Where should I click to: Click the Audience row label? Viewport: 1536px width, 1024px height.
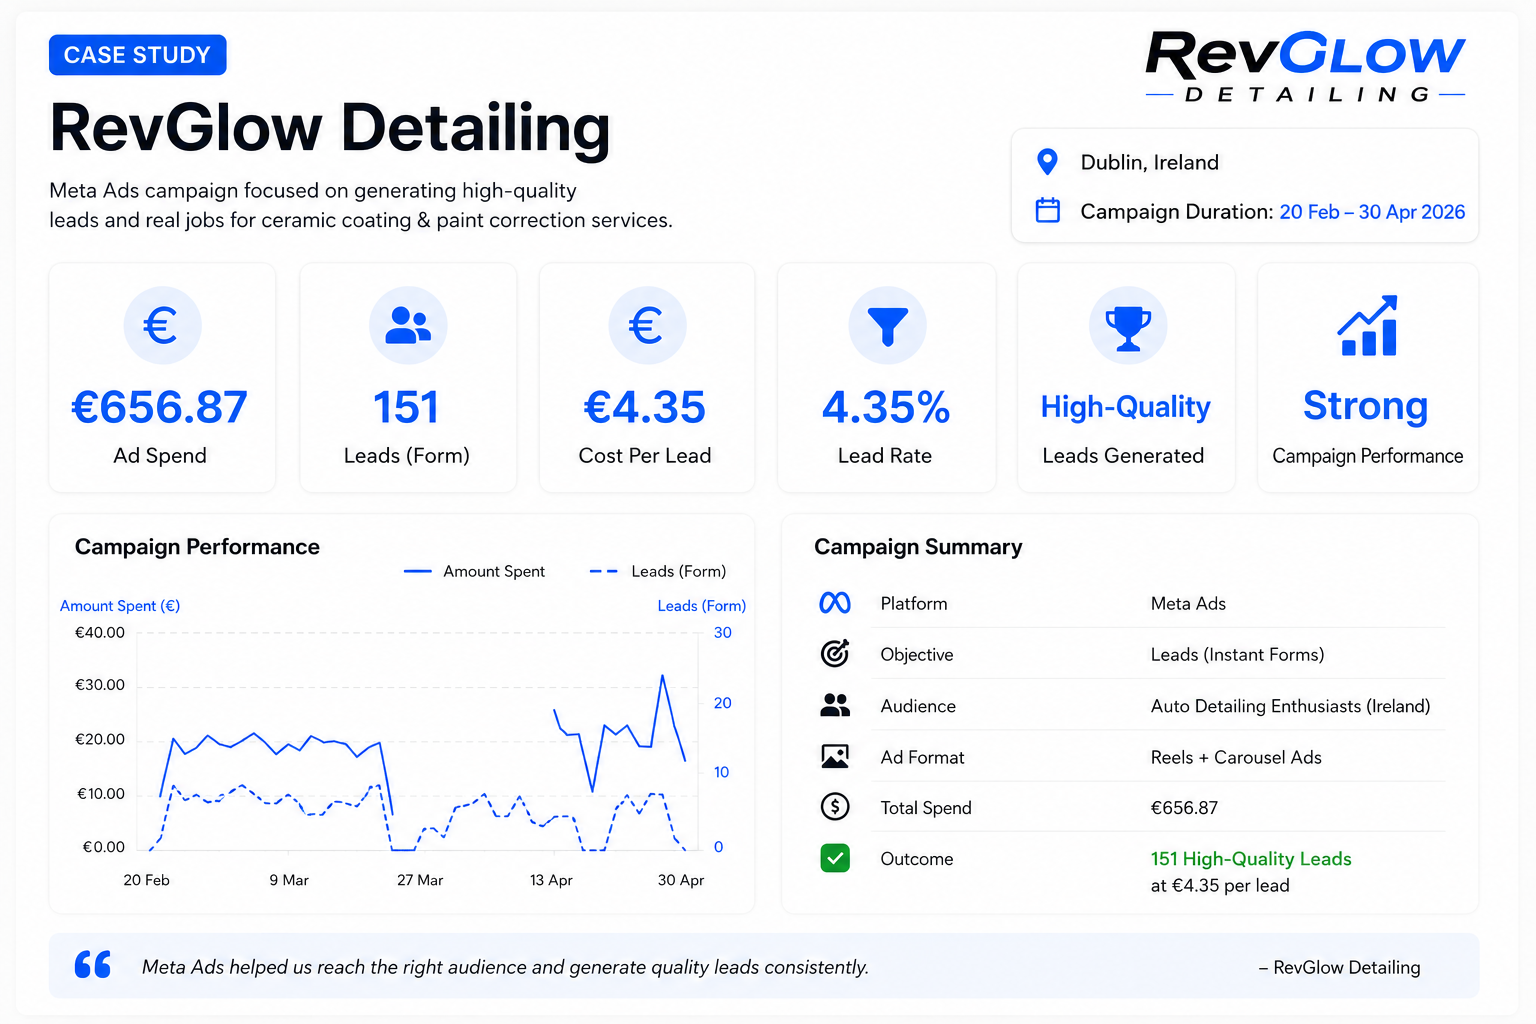pyautogui.click(x=918, y=706)
